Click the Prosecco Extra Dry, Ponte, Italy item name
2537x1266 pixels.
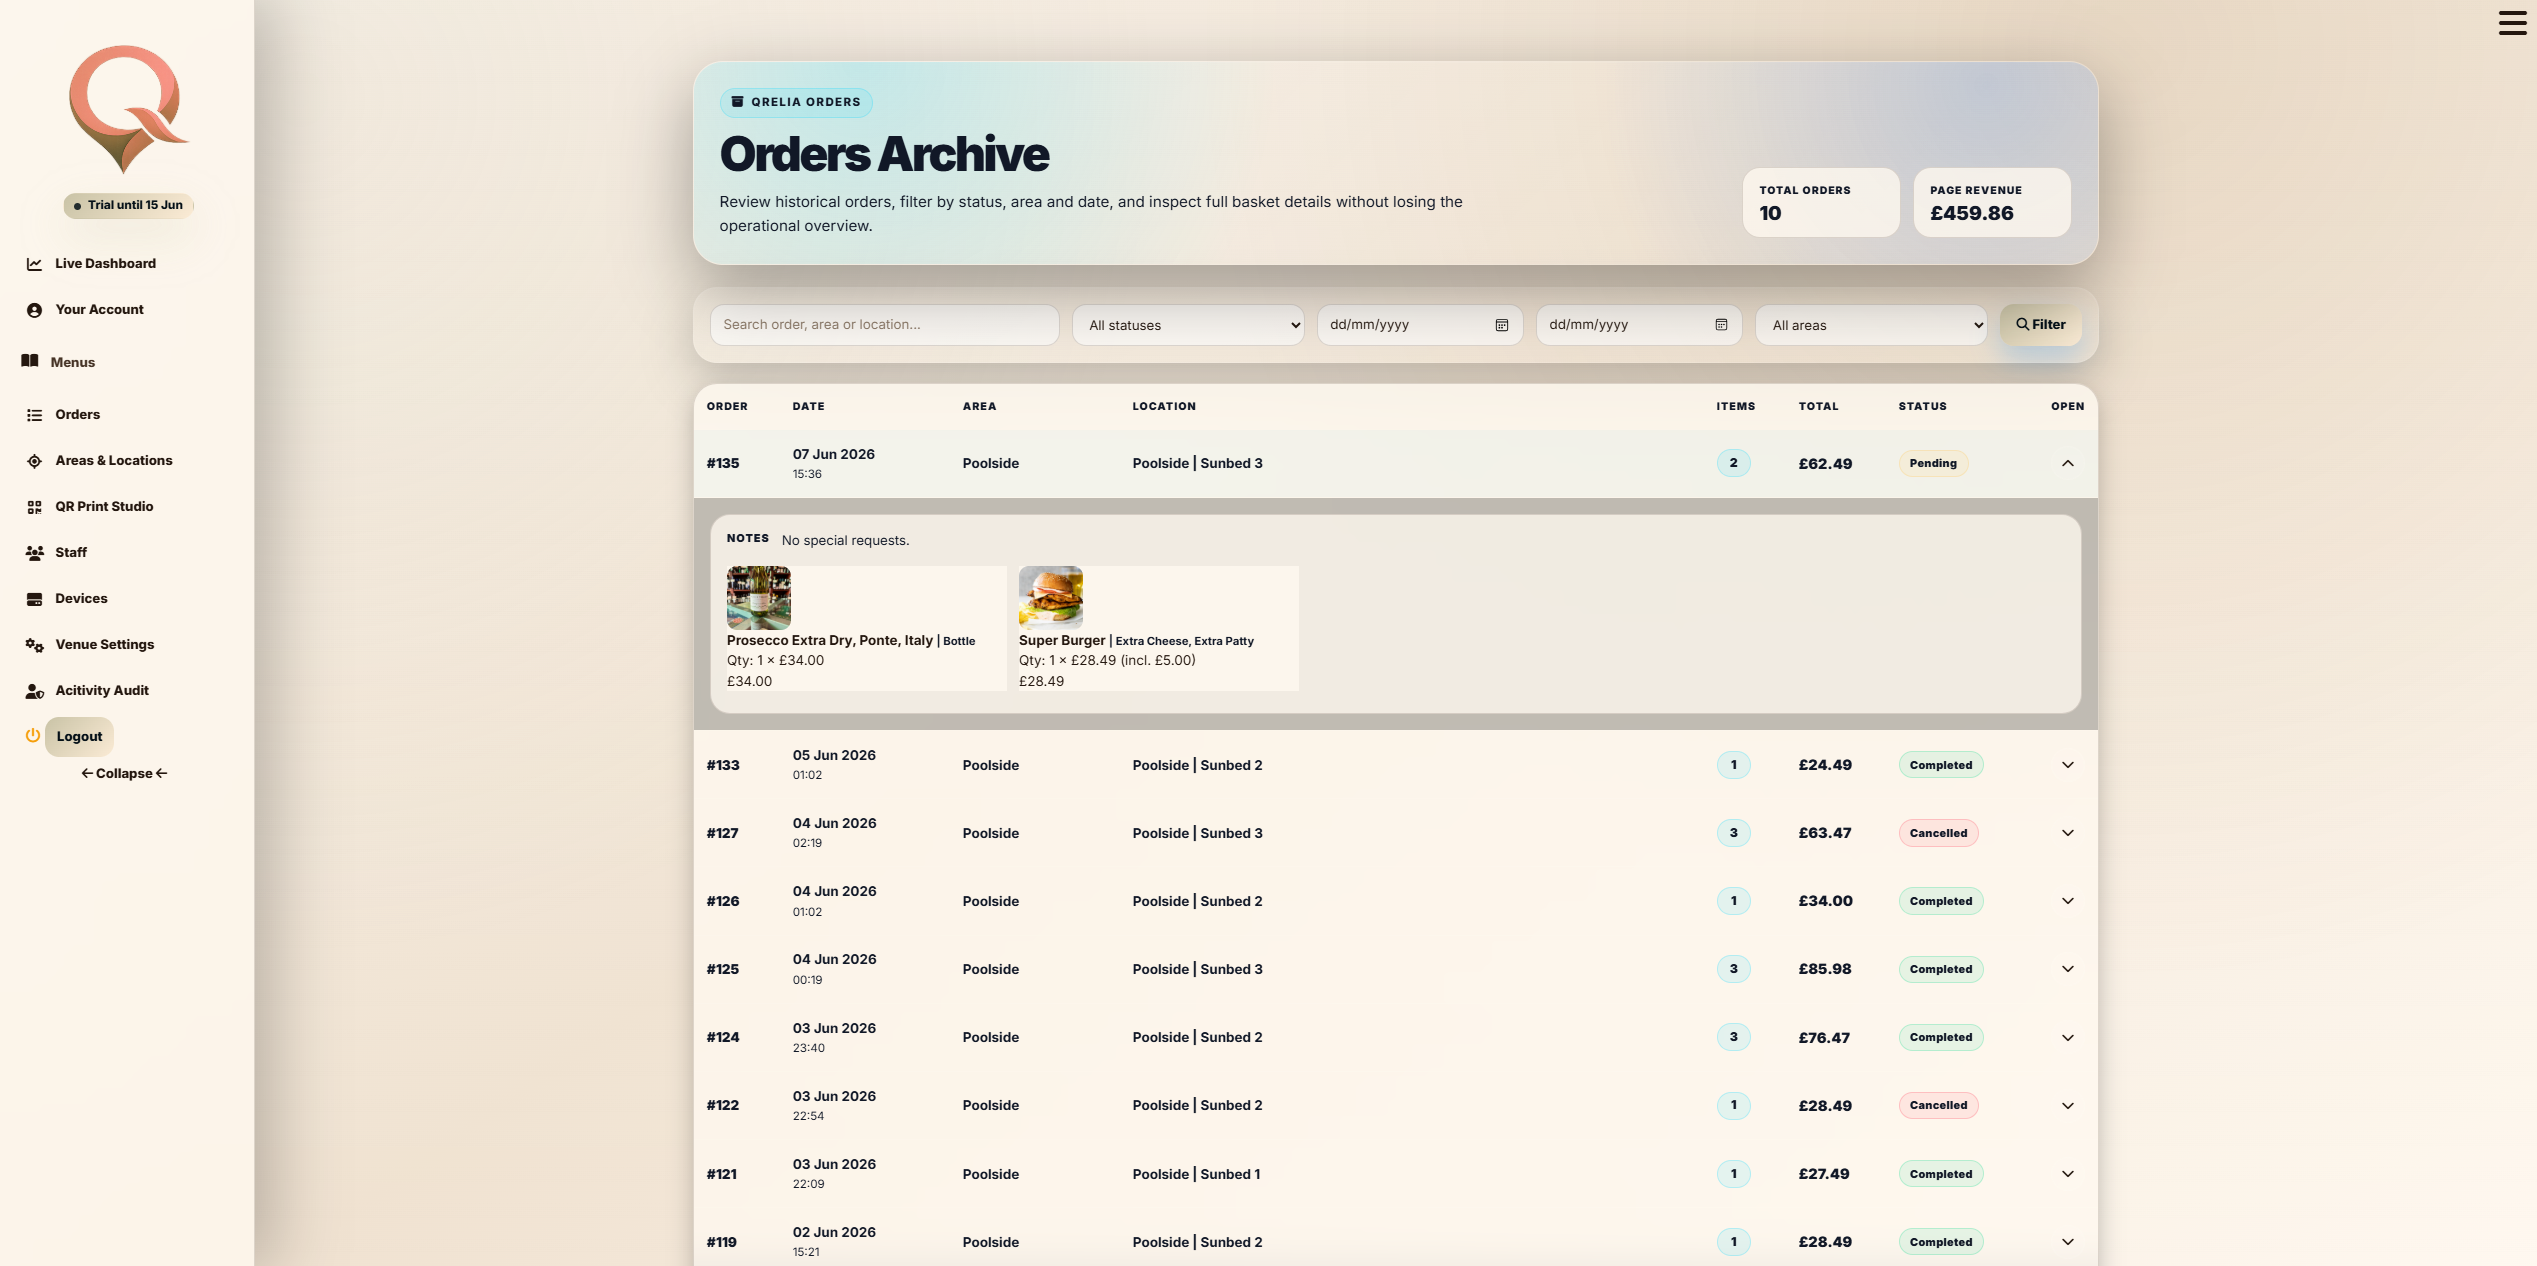click(x=829, y=641)
